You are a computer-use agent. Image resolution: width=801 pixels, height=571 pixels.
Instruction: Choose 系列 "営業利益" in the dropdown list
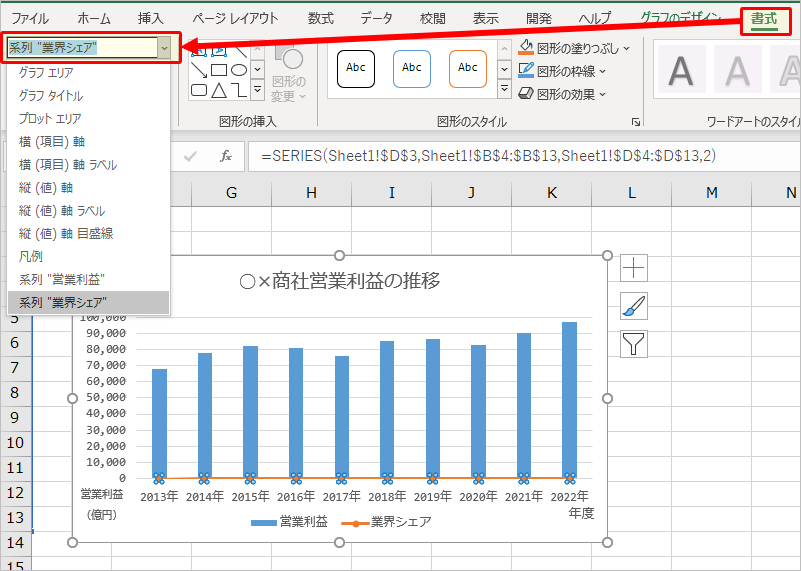coord(62,279)
